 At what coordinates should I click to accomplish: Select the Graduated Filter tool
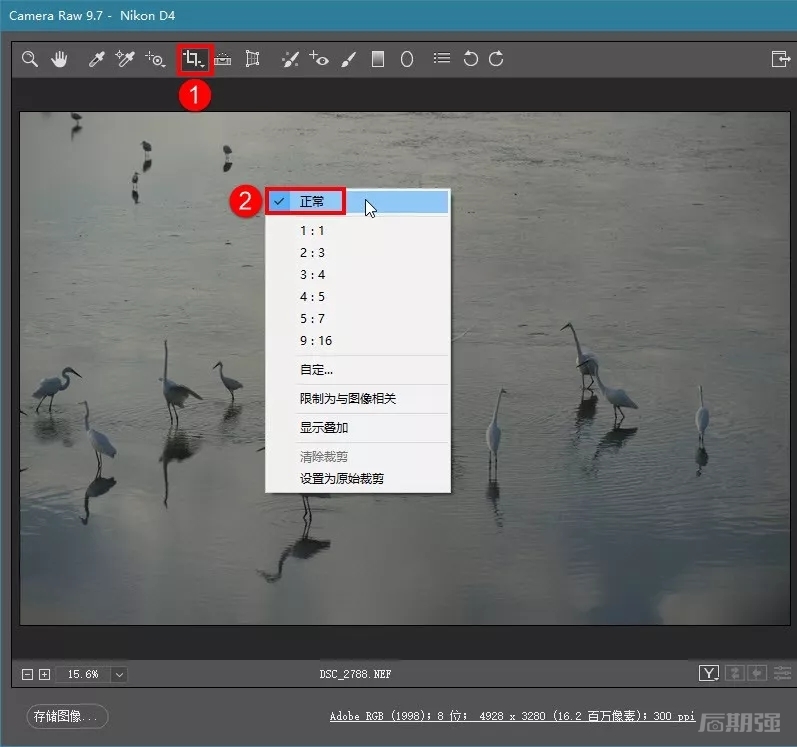point(378,59)
